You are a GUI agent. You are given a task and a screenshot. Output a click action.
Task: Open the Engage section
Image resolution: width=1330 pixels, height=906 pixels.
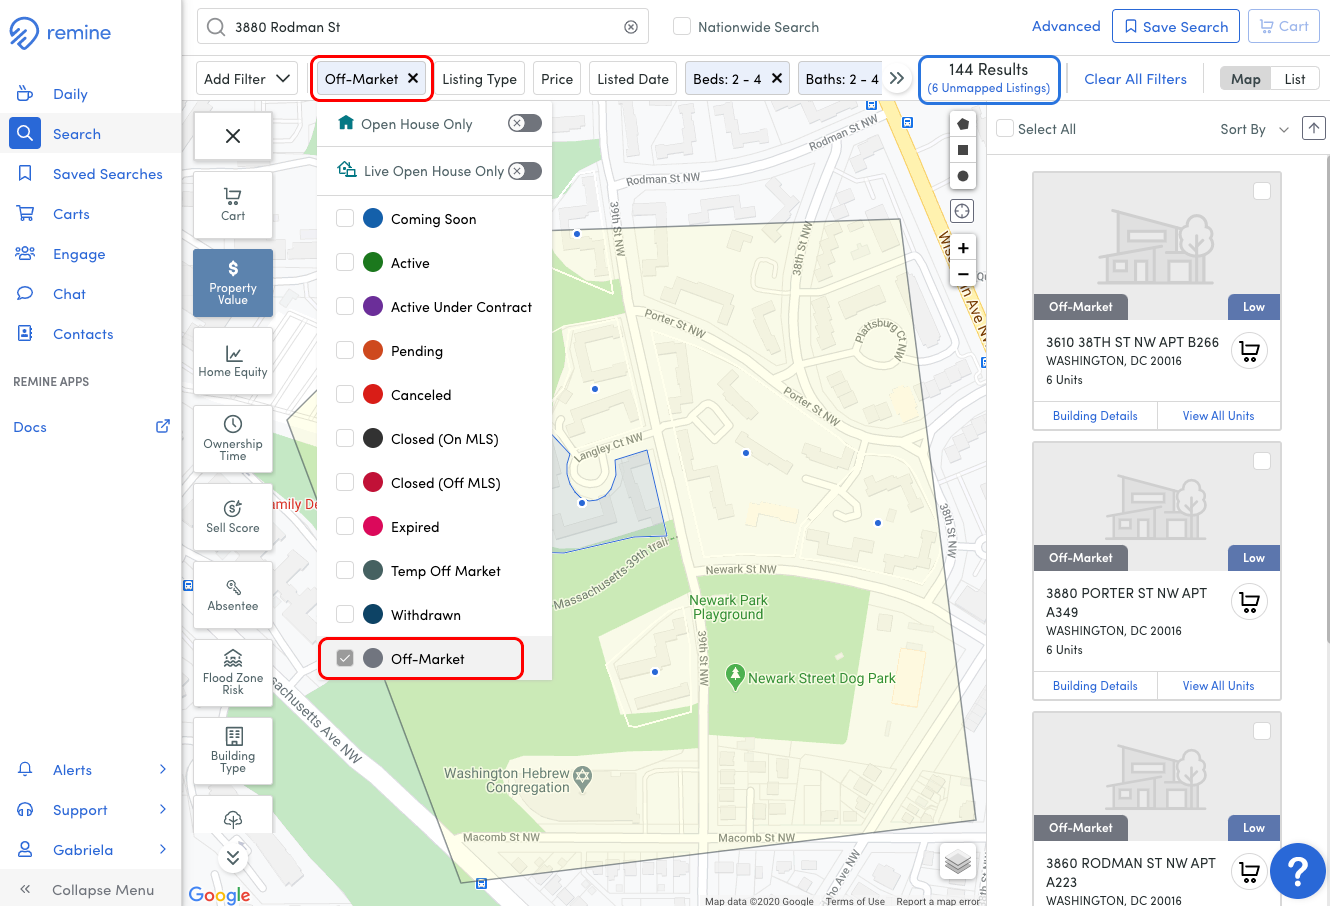point(79,254)
